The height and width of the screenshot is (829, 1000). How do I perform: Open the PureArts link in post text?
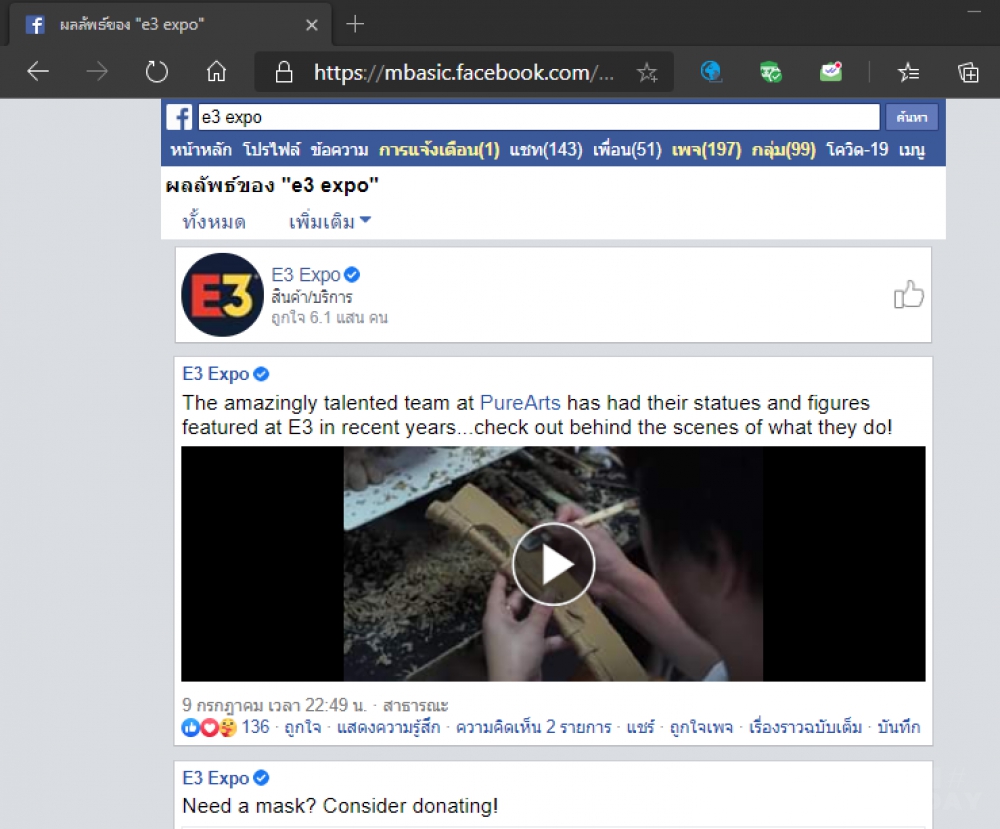[x=520, y=403]
